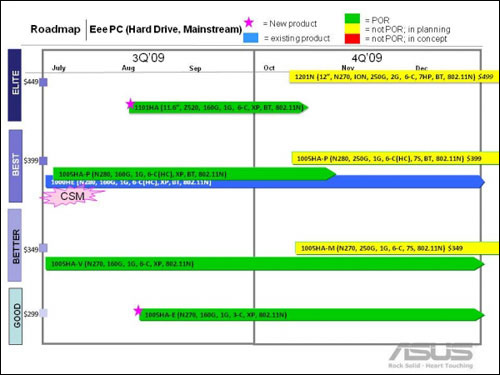The height and width of the screenshot is (375, 500).
Task: Select the green 1005HA-E product bar
Action: click(x=312, y=315)
